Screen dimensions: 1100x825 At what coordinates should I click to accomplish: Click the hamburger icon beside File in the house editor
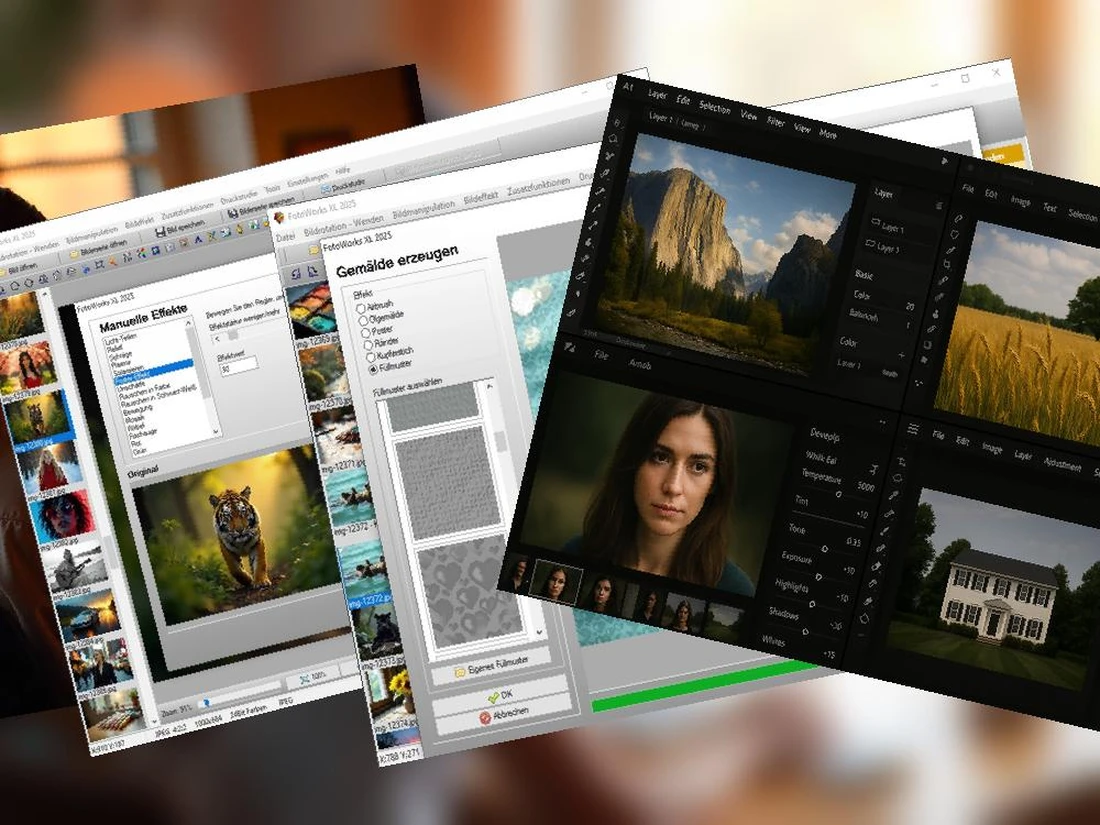click(x=912, y=429)
